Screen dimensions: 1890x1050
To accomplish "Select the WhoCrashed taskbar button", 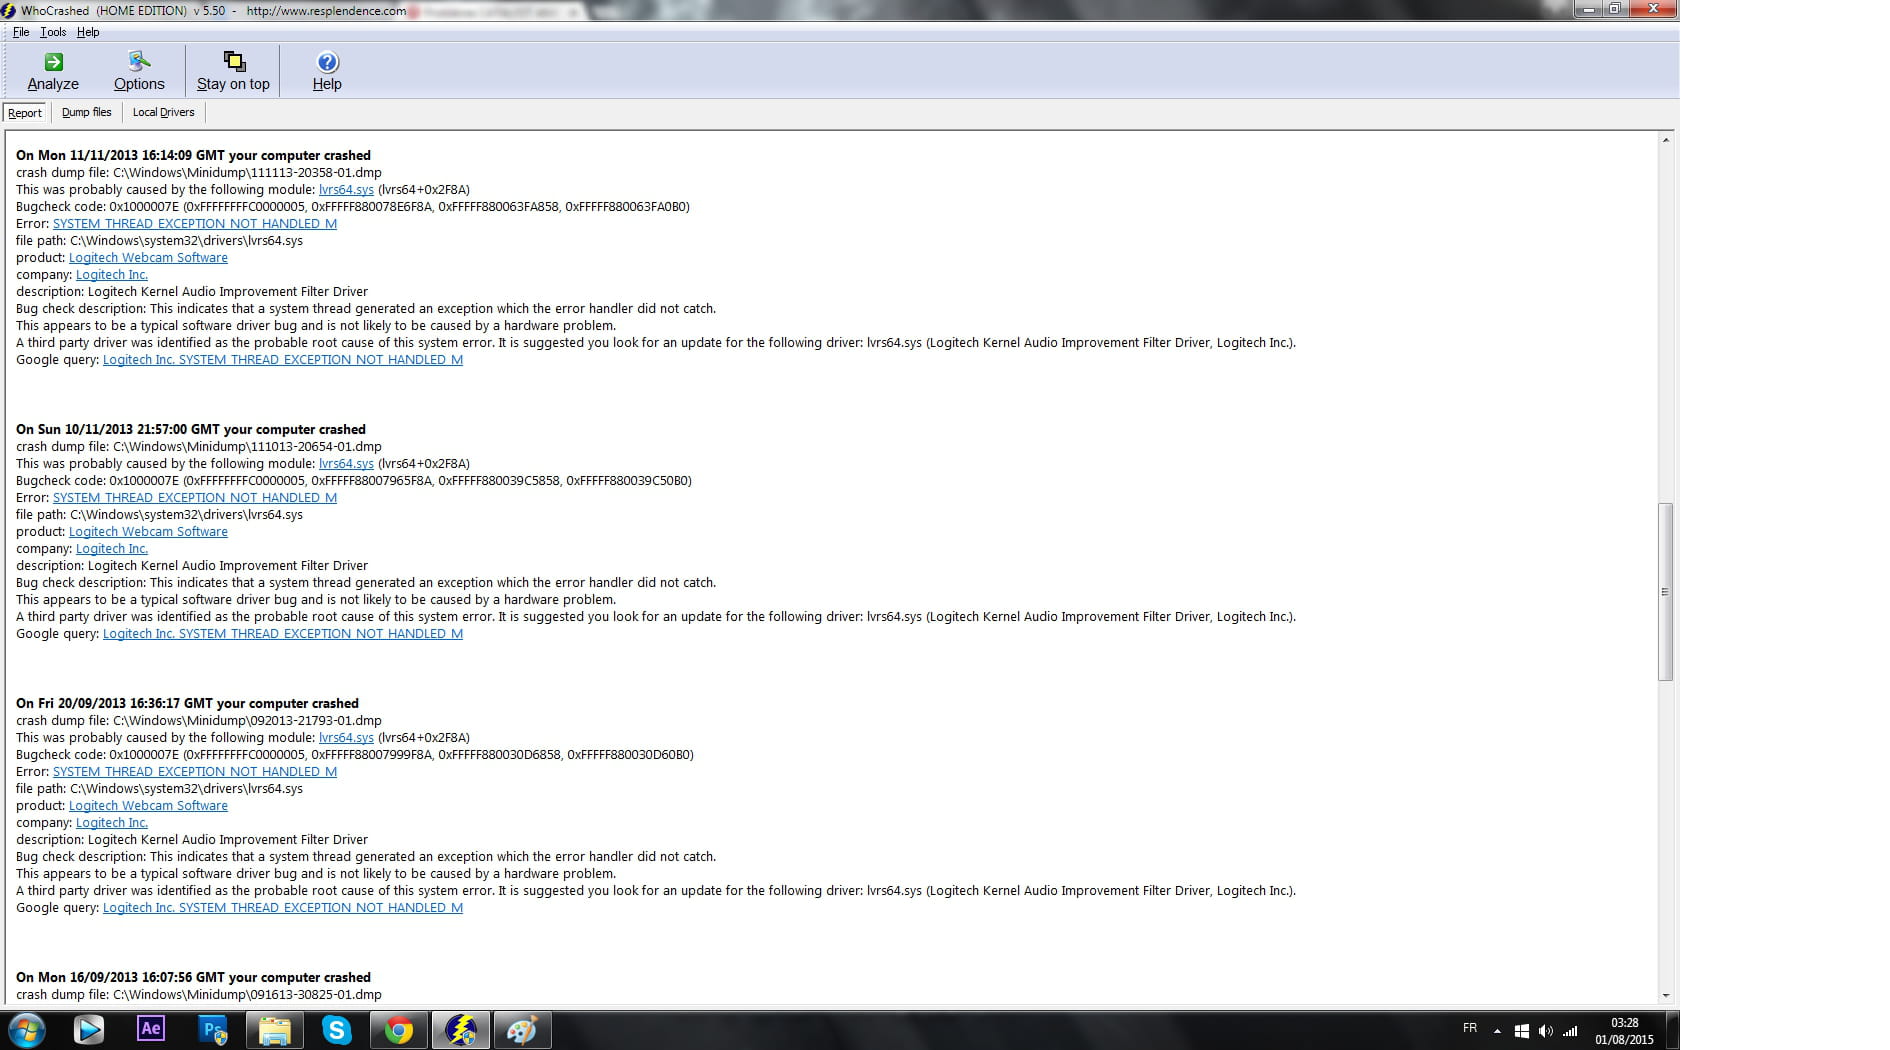I will [x=461, y=1029].
